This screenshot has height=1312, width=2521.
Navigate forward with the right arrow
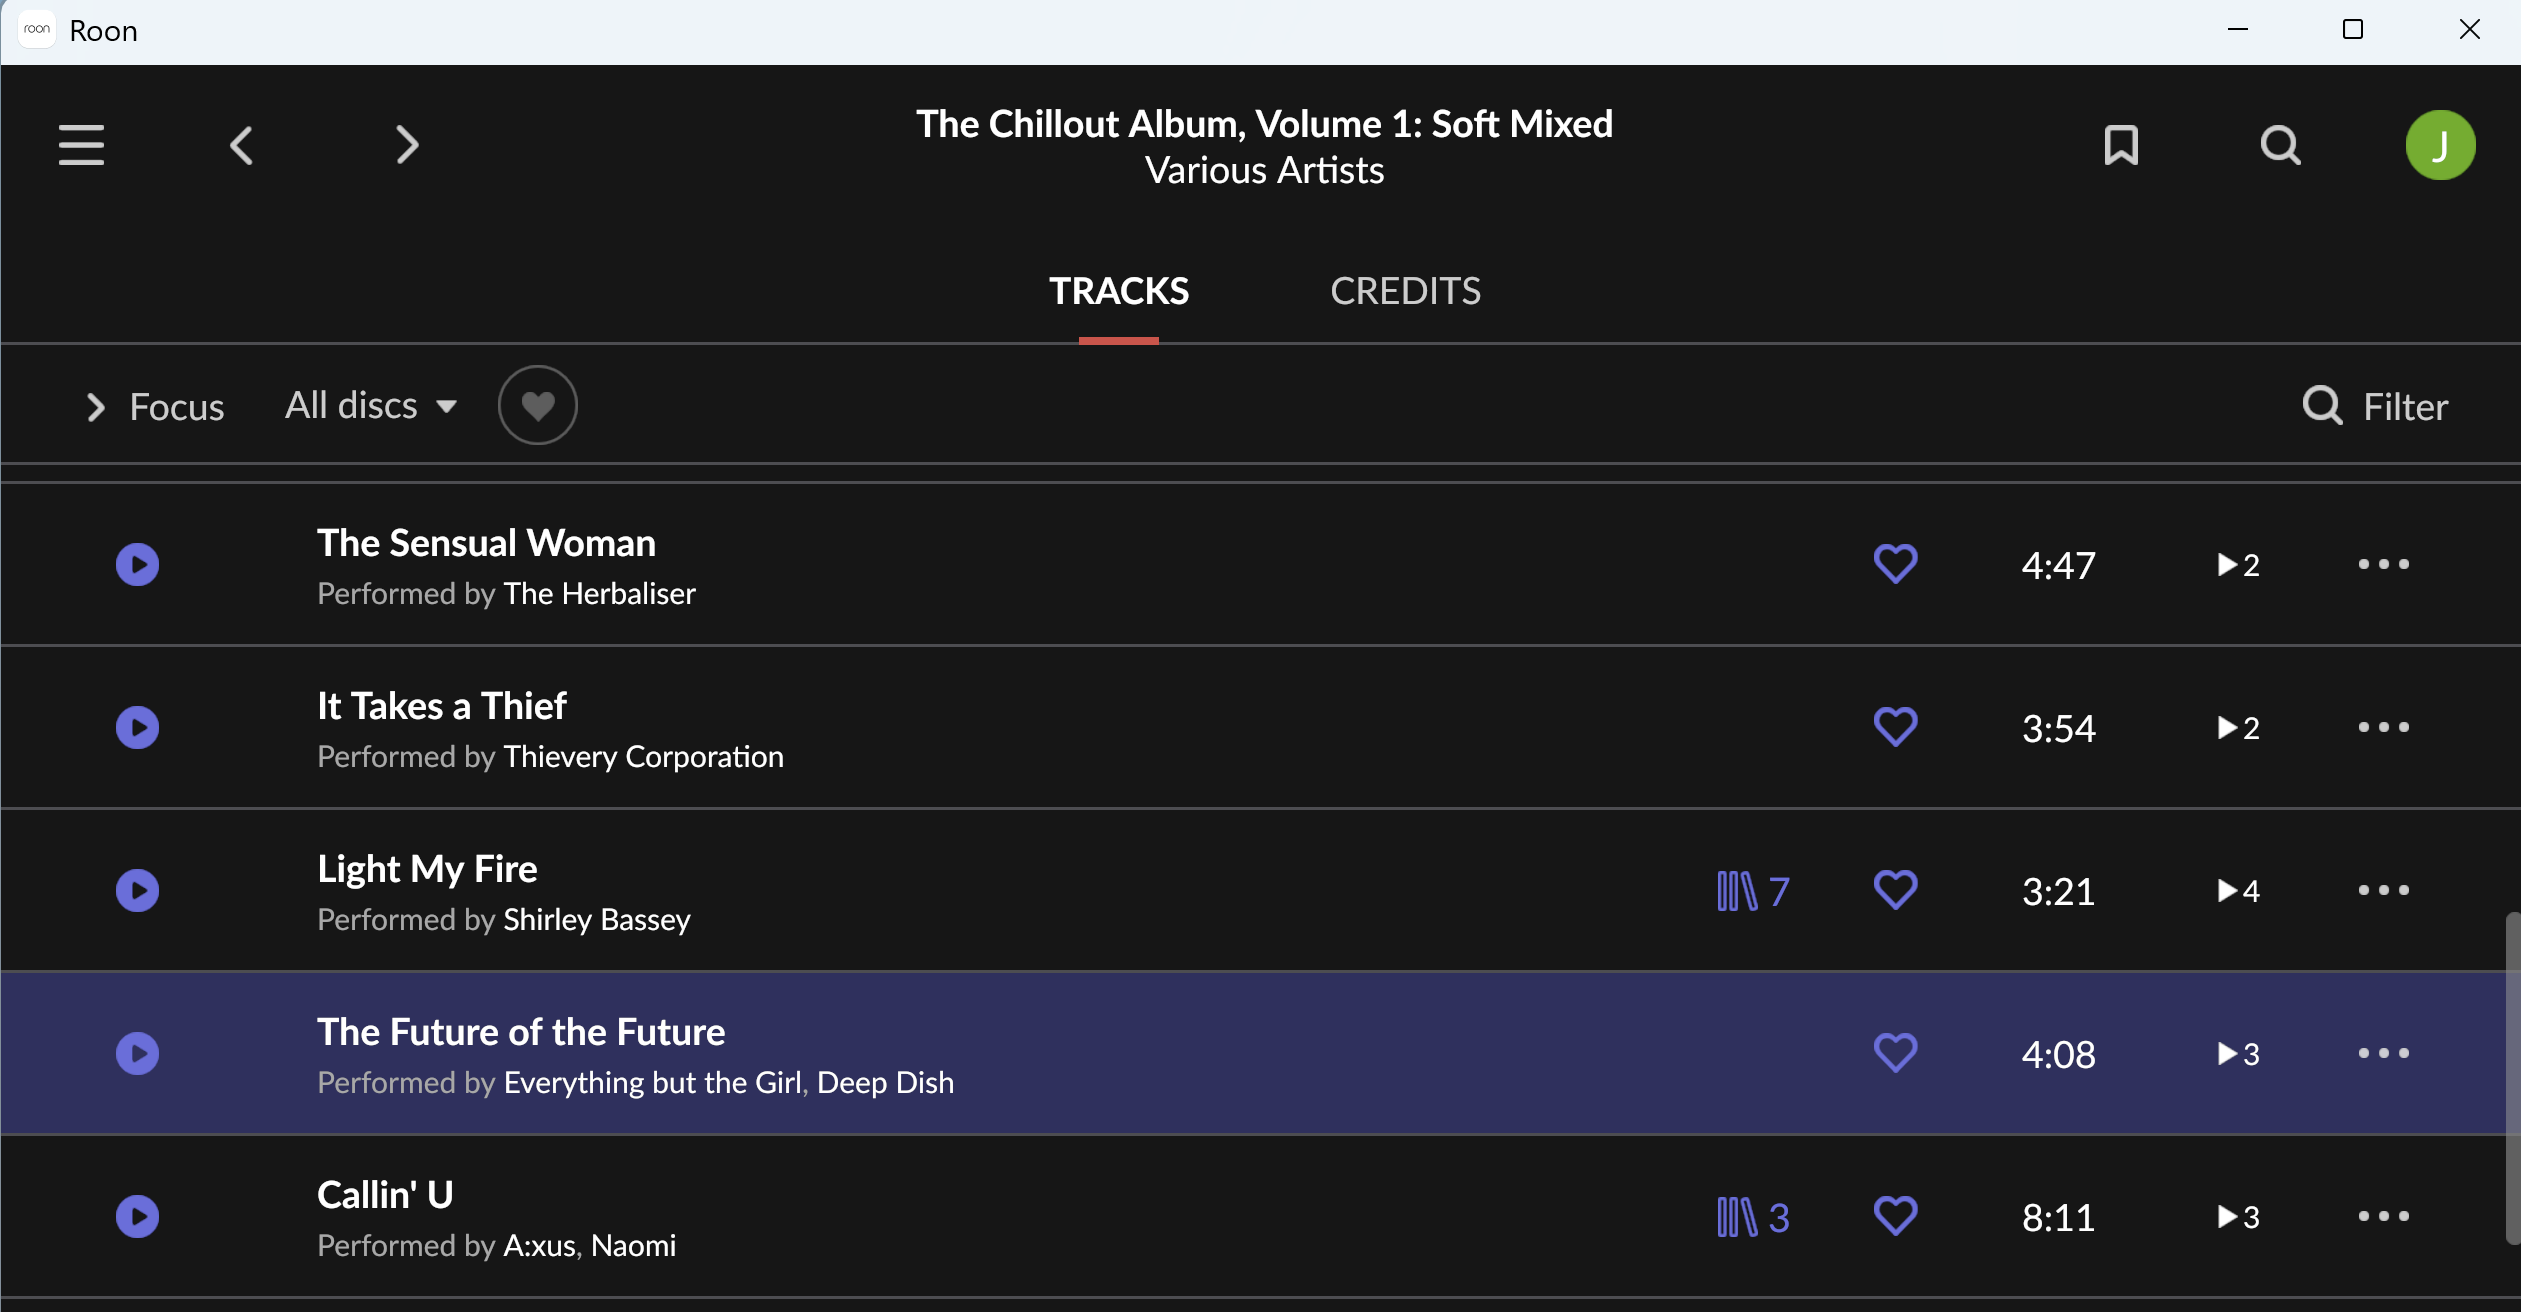point(406,145)
